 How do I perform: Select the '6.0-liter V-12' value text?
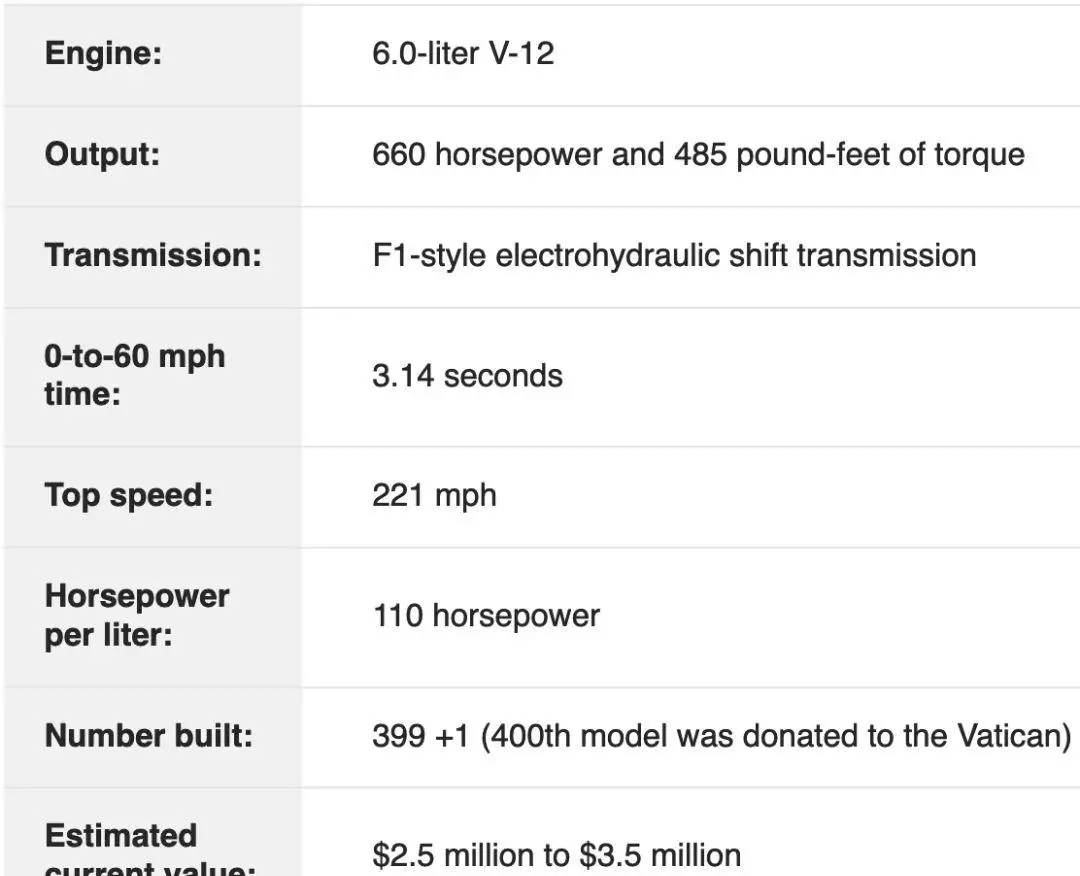pyautogui.click(x=463, y=54)
